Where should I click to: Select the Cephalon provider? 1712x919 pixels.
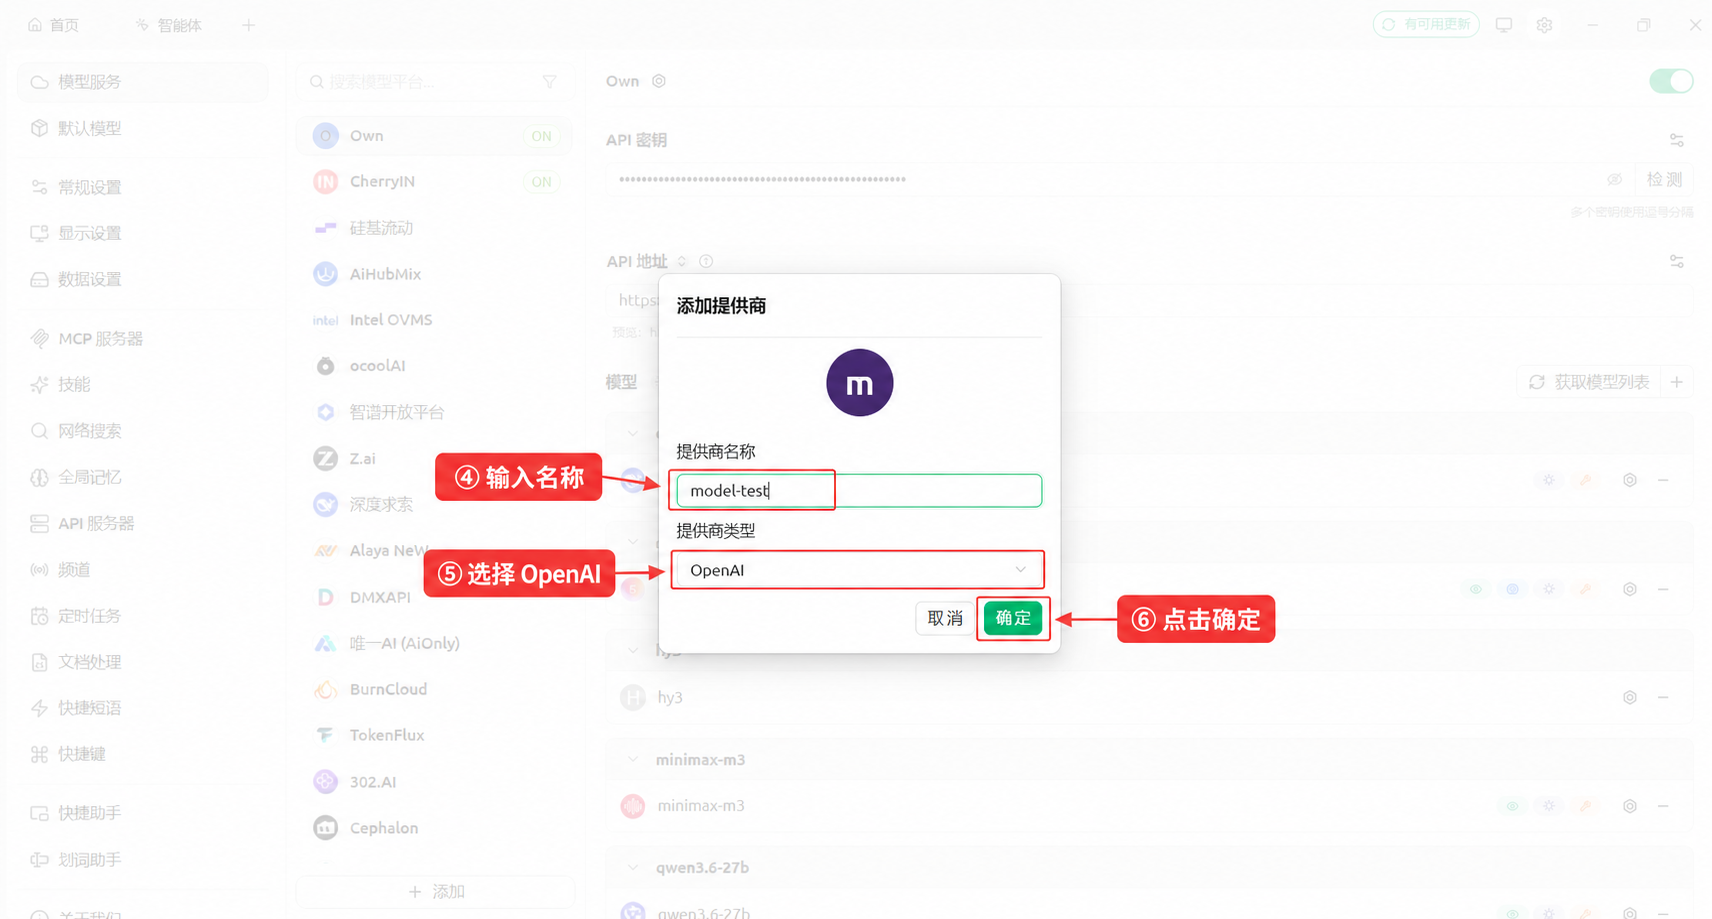coord(435,828)
